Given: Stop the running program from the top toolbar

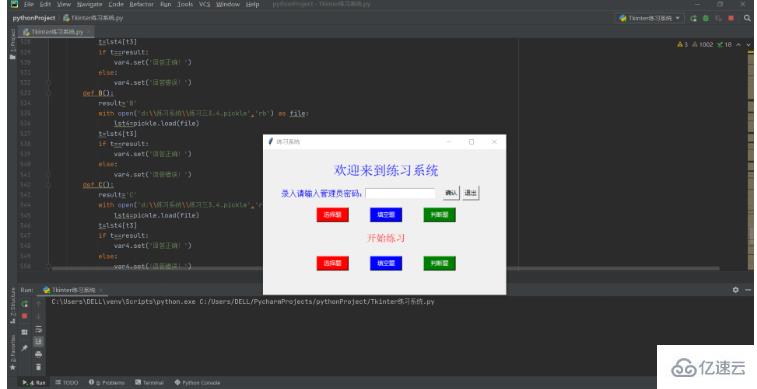Looking at the screenshot, I should [731, 18].
